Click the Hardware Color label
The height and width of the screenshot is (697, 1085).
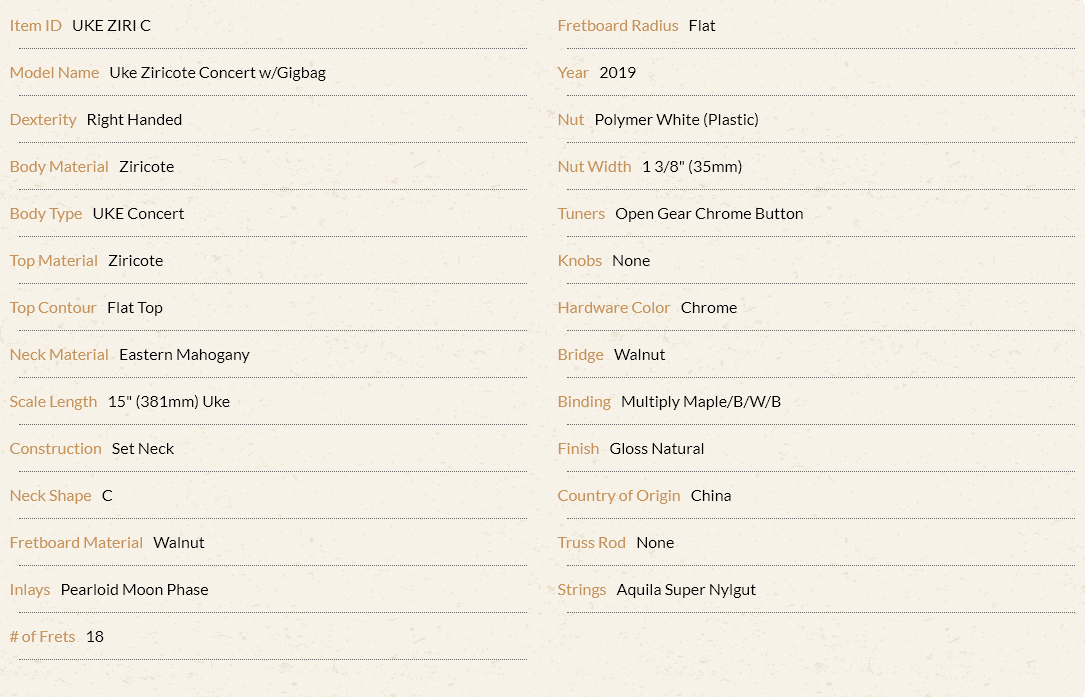tap(614, 308)
